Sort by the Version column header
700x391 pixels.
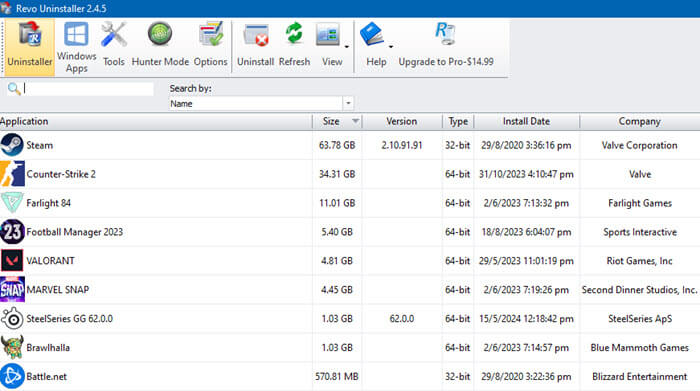point(402,121)
